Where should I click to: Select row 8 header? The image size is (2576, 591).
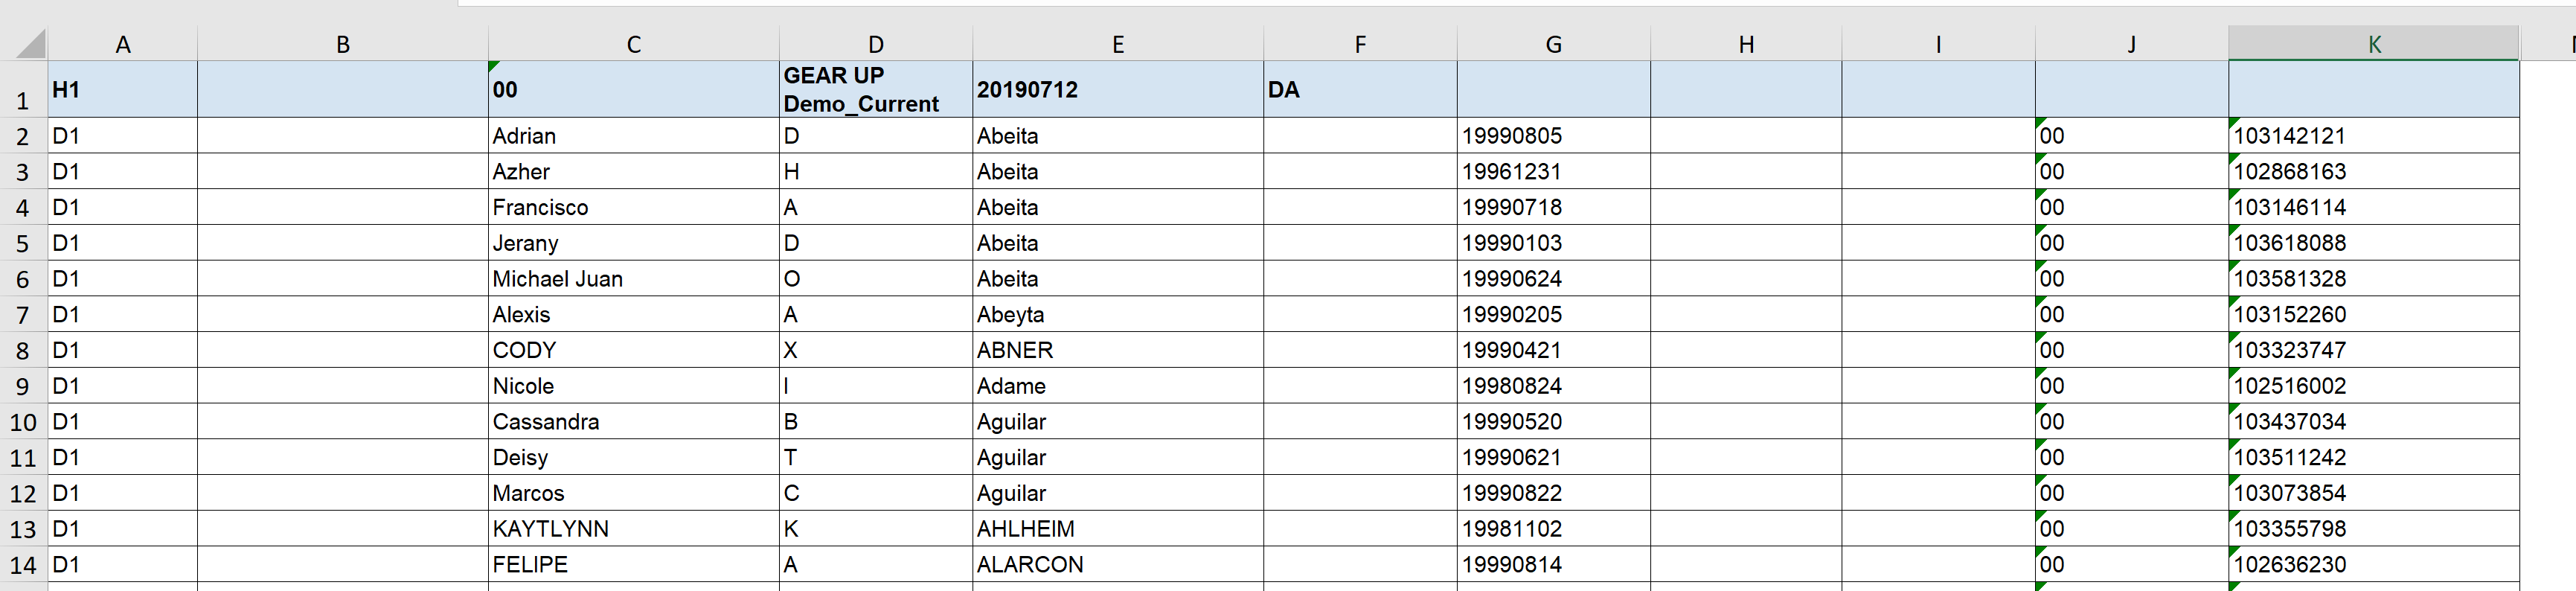point(23,351)
